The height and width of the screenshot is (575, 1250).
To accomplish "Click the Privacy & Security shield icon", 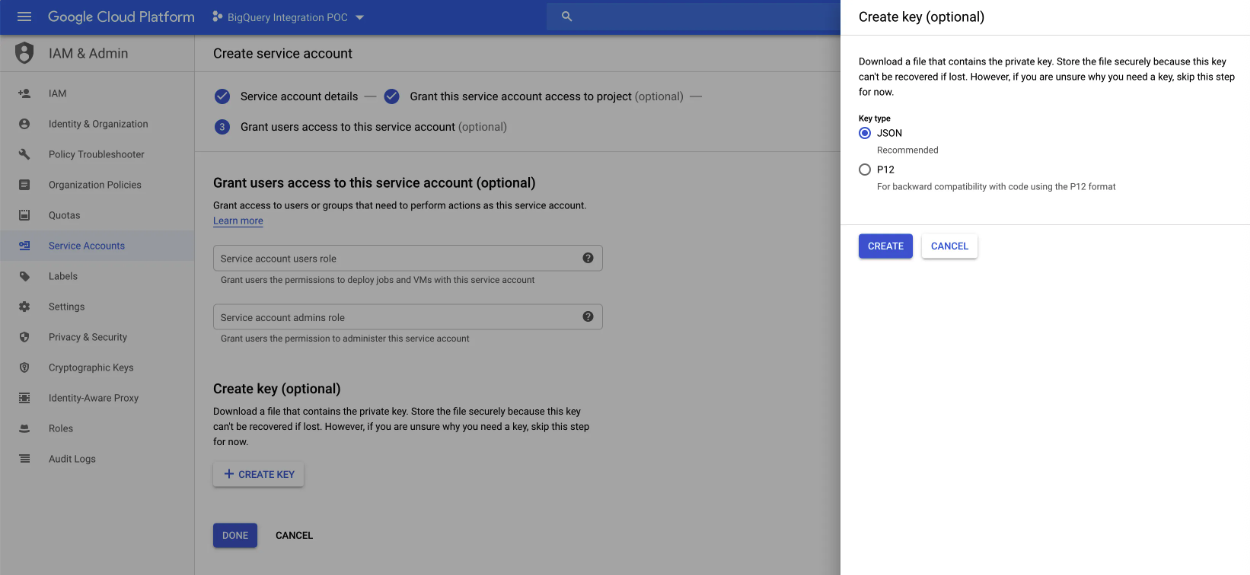I will pos(24,337).
